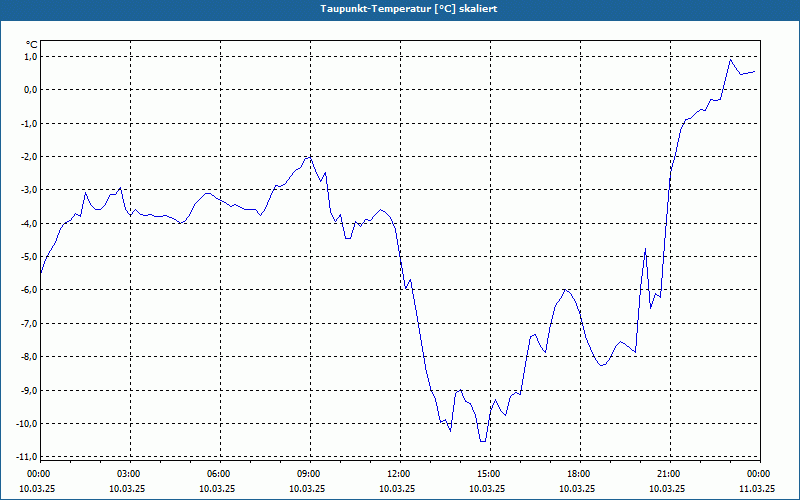
Task: Select the 12:00 time label
Action: point(400,474)
